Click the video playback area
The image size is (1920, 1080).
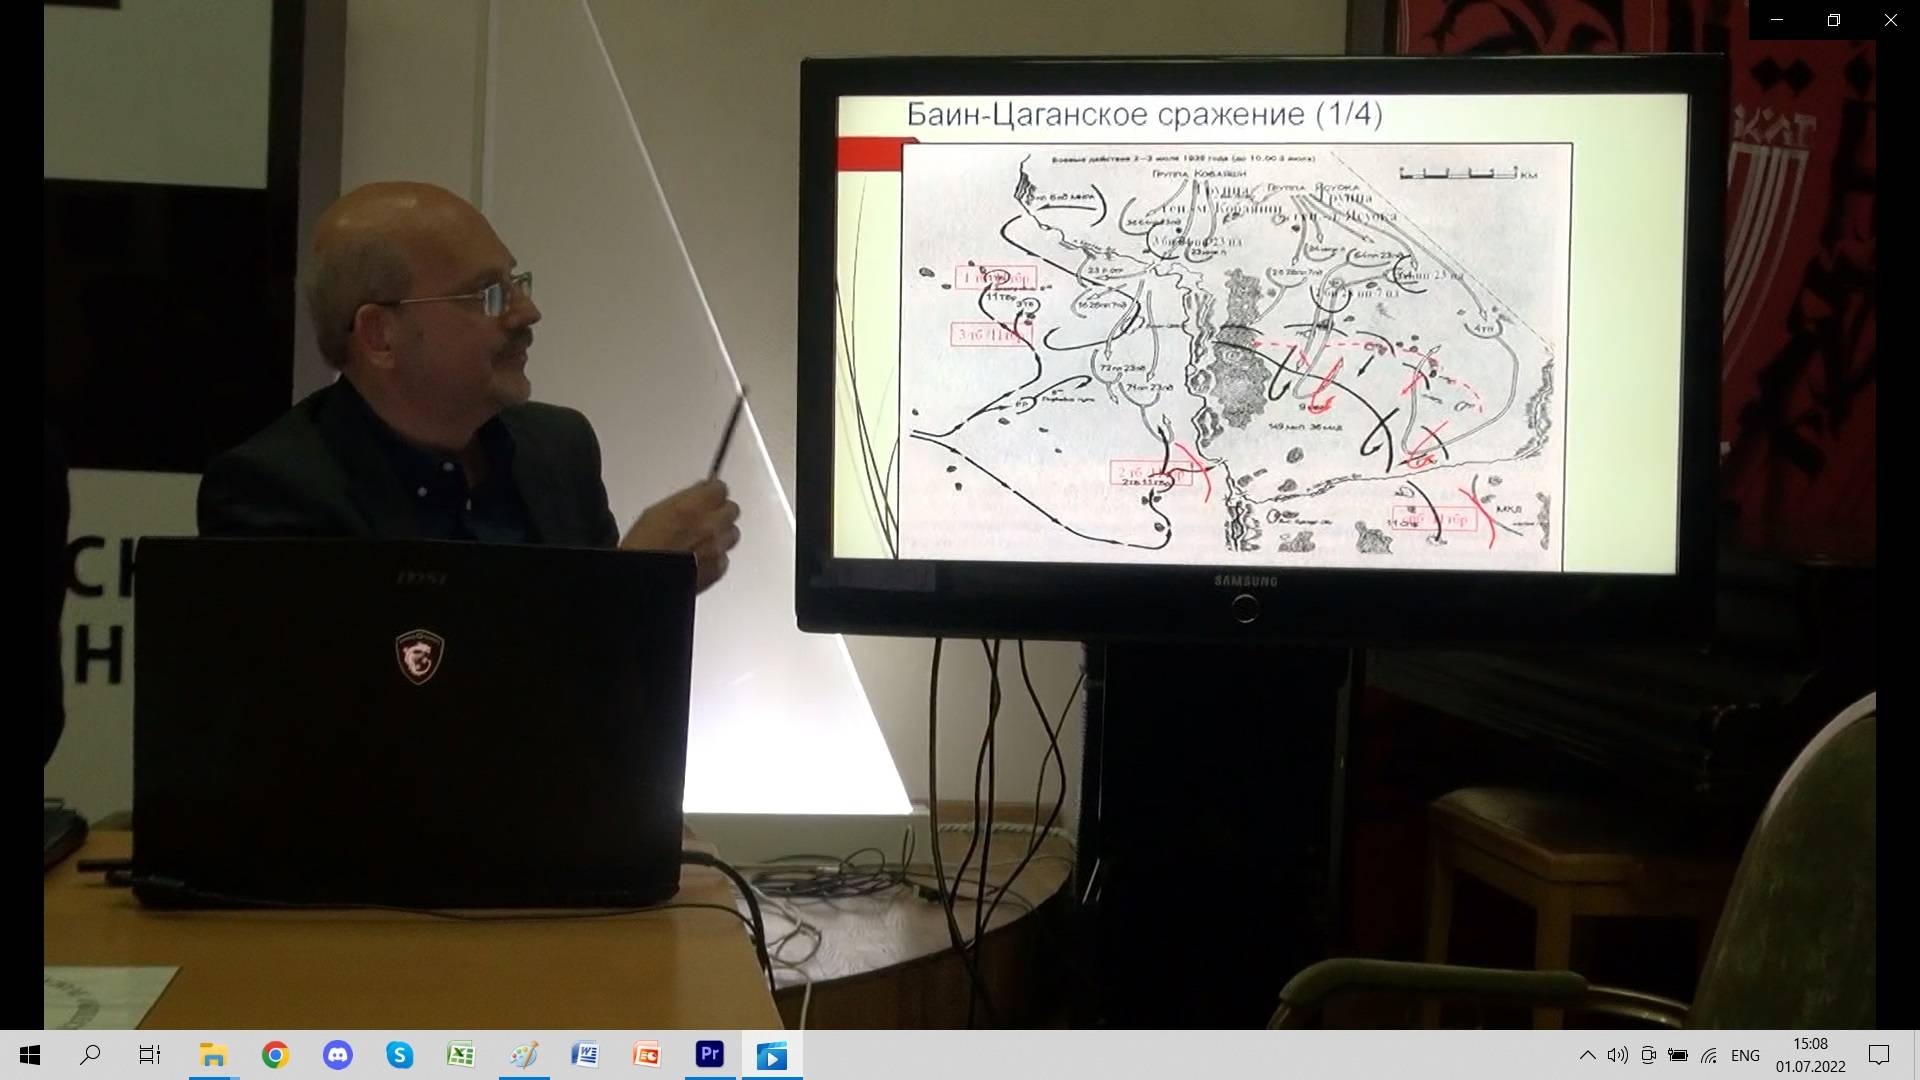point(960,520)
